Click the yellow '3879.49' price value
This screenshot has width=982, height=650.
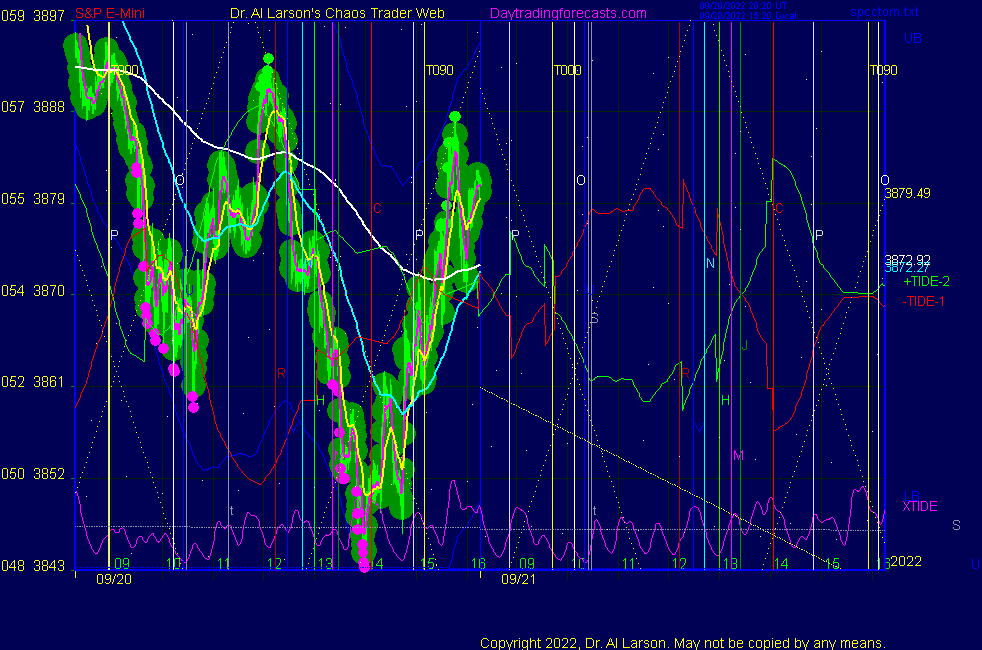point(907,193)
